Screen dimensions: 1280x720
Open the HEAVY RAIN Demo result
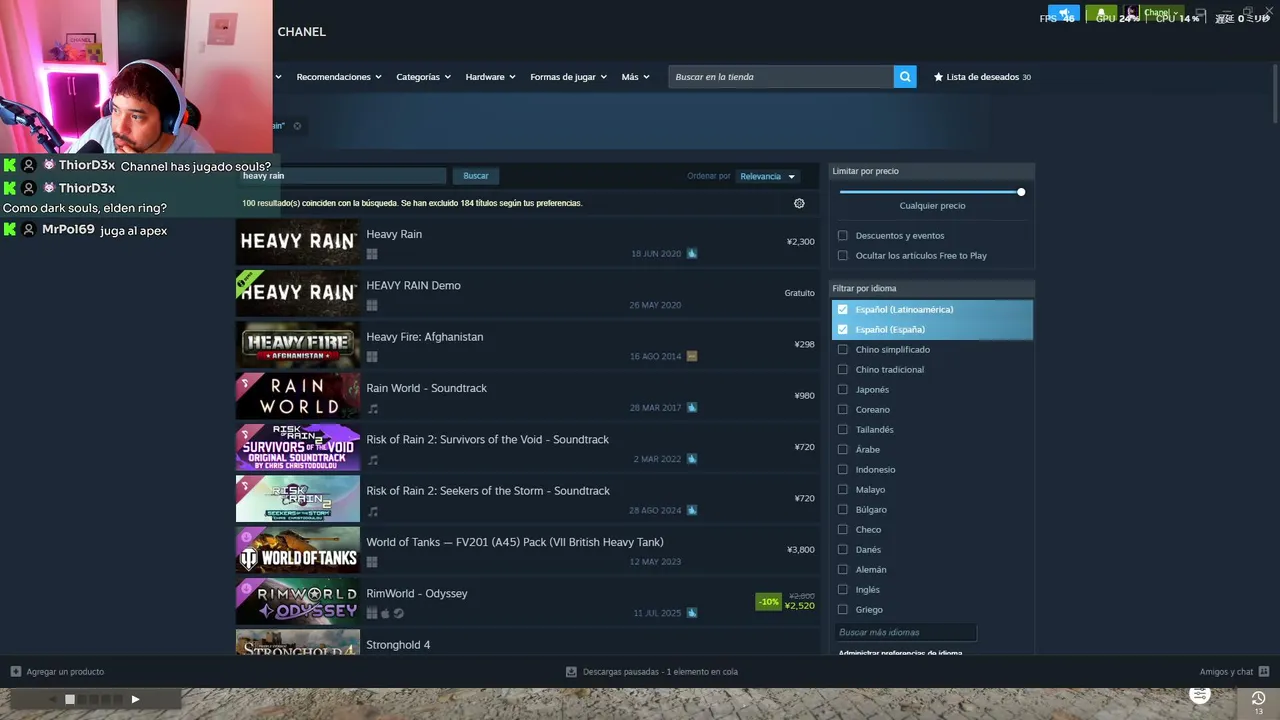(528, 293)
